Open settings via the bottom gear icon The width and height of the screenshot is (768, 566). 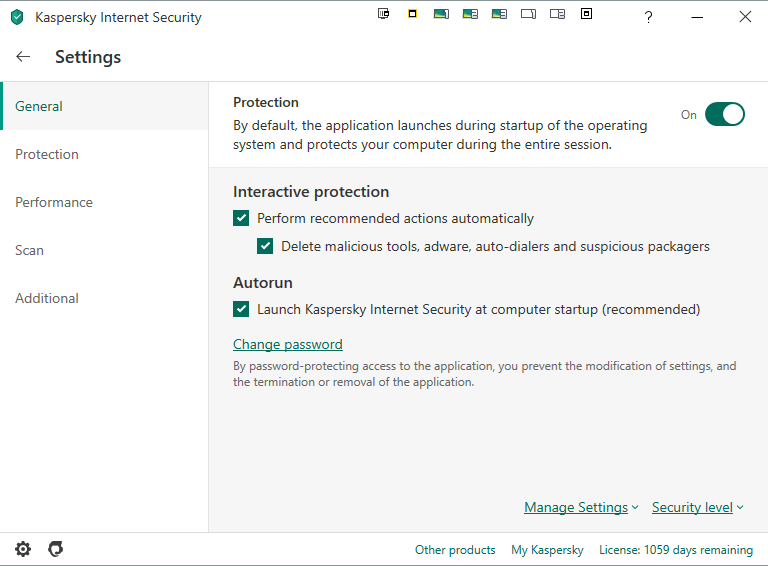[x=23, y=549]
